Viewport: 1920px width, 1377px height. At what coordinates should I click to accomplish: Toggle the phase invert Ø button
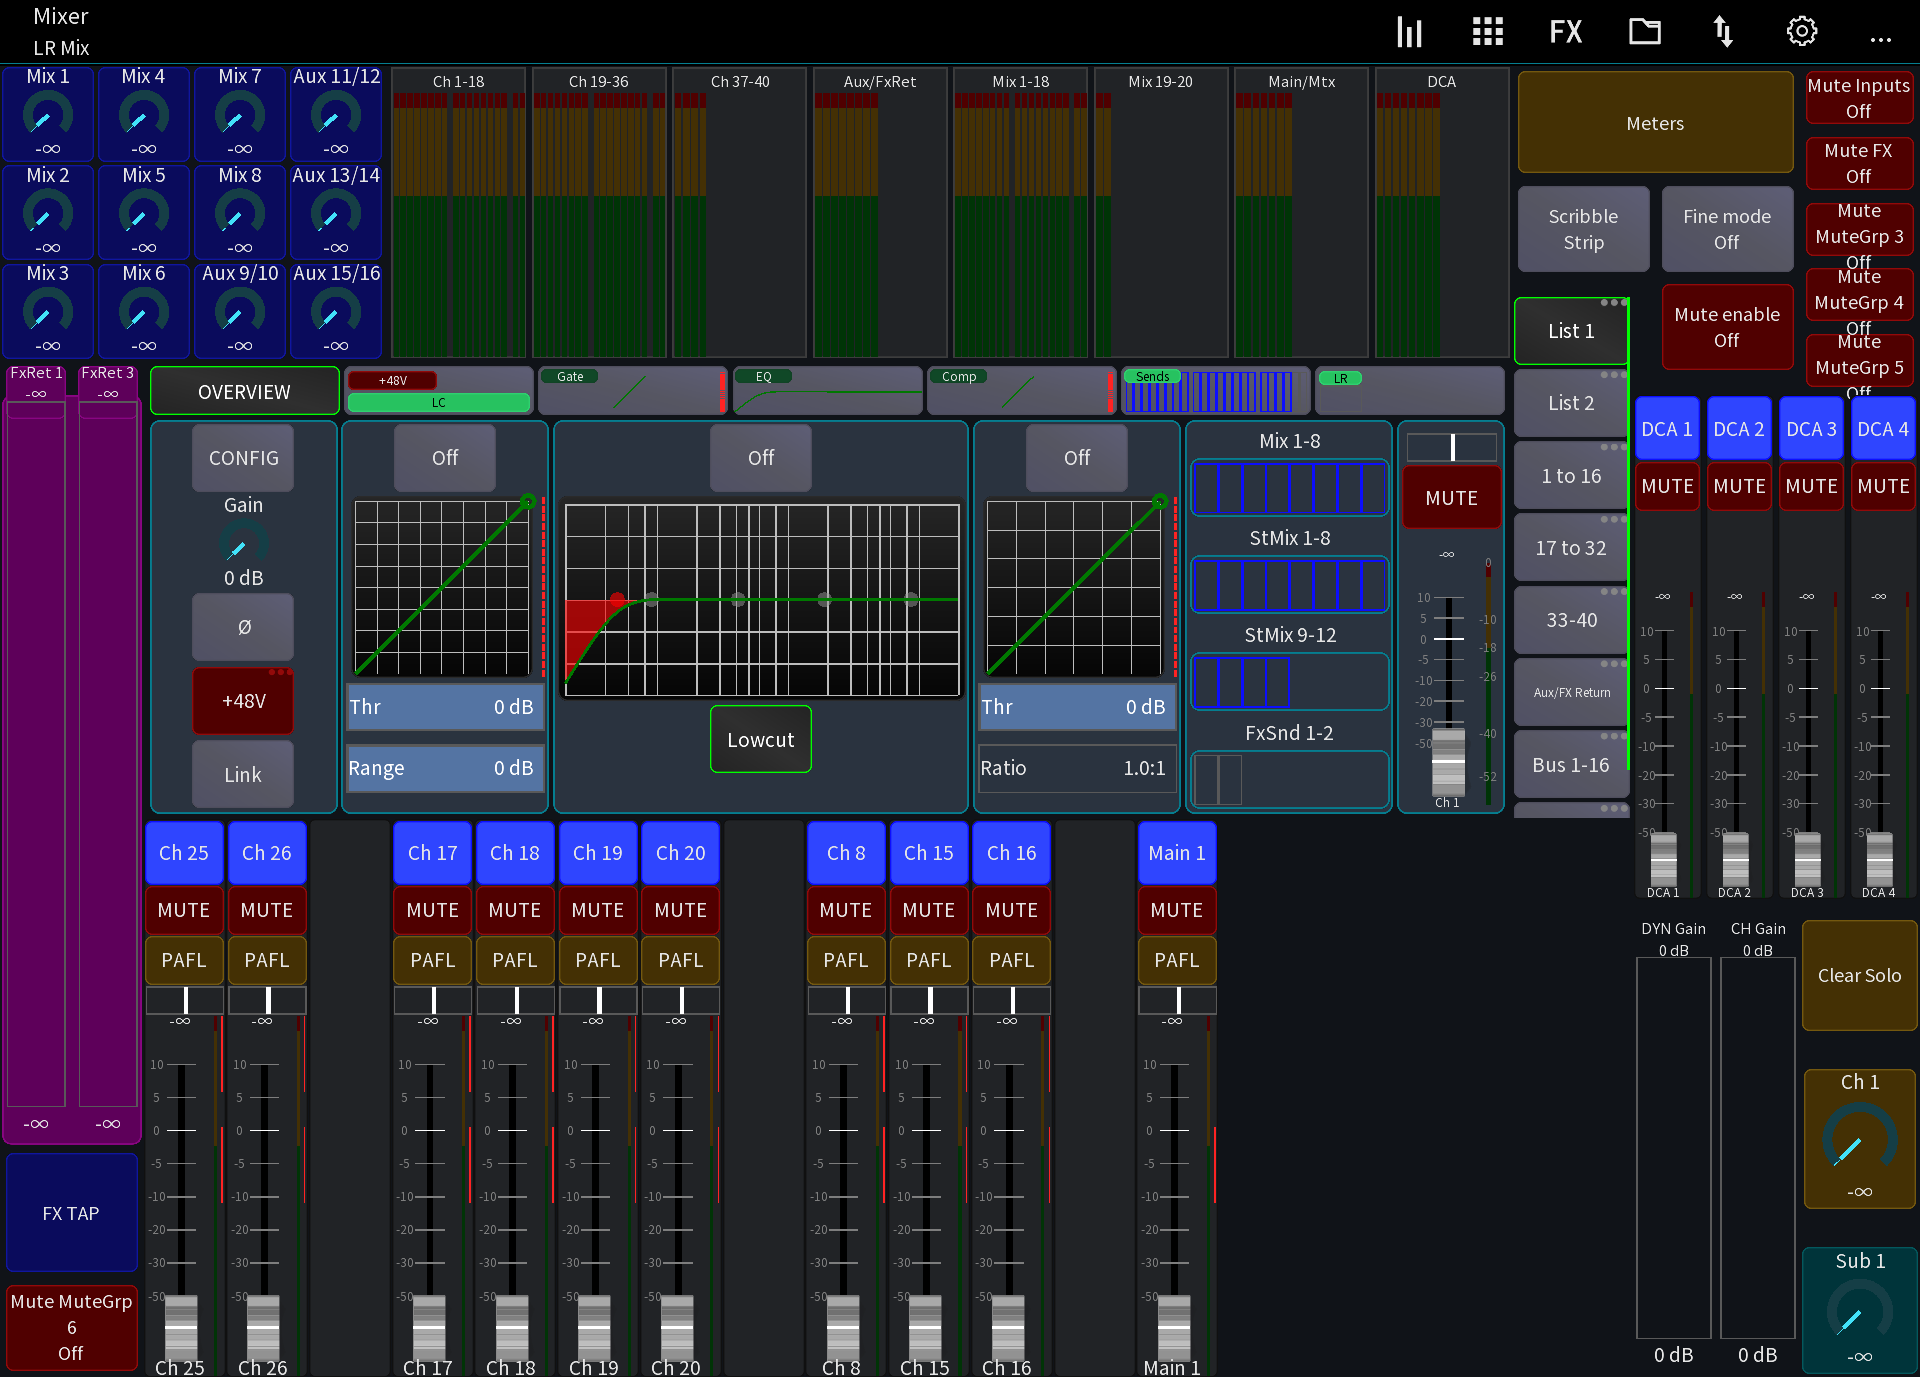coord(243,627)
